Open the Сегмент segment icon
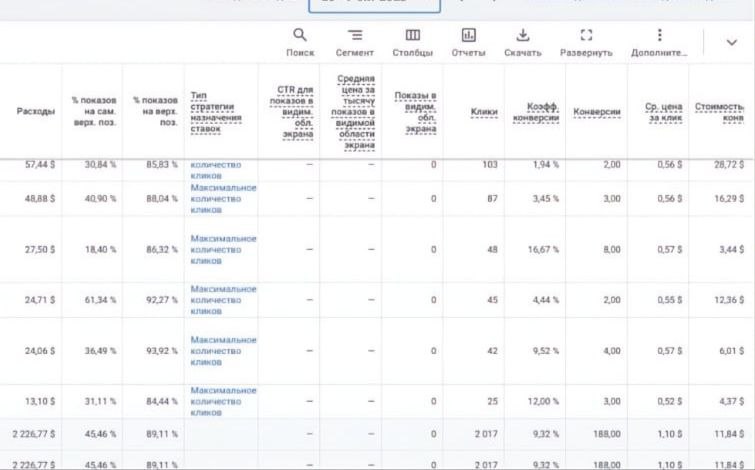The image size is (755, 470). click(x=355, y=35)
